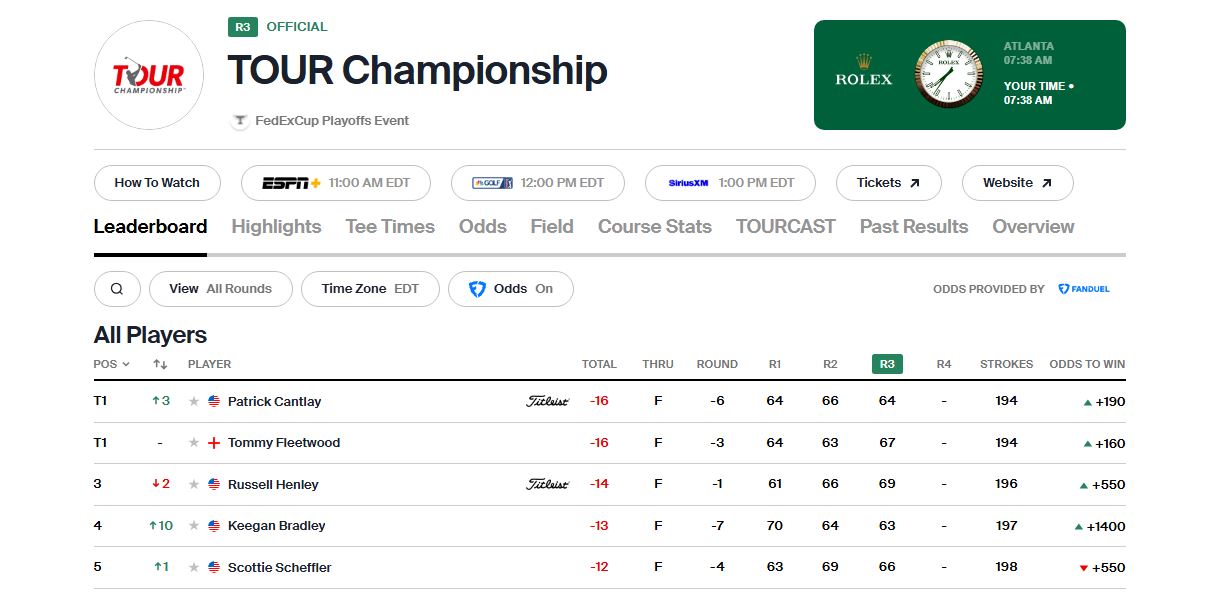Click the STROKES column header
1210x612 pixels.
tap(1007, 364)
